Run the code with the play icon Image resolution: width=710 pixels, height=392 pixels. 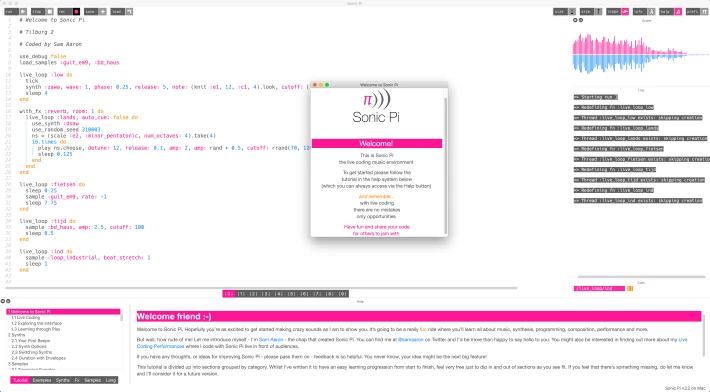click(x=23, y=11)
